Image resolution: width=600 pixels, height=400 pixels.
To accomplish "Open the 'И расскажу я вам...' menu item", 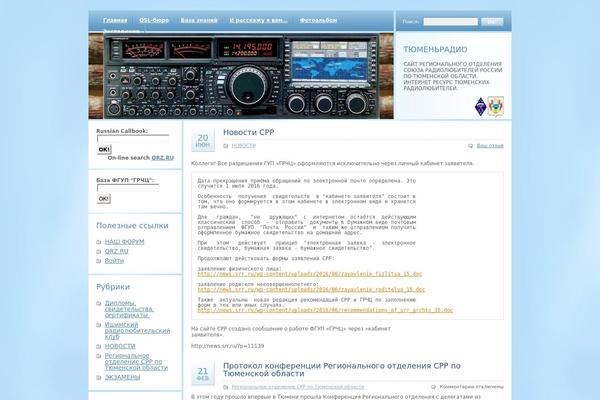I will [258, 20].
